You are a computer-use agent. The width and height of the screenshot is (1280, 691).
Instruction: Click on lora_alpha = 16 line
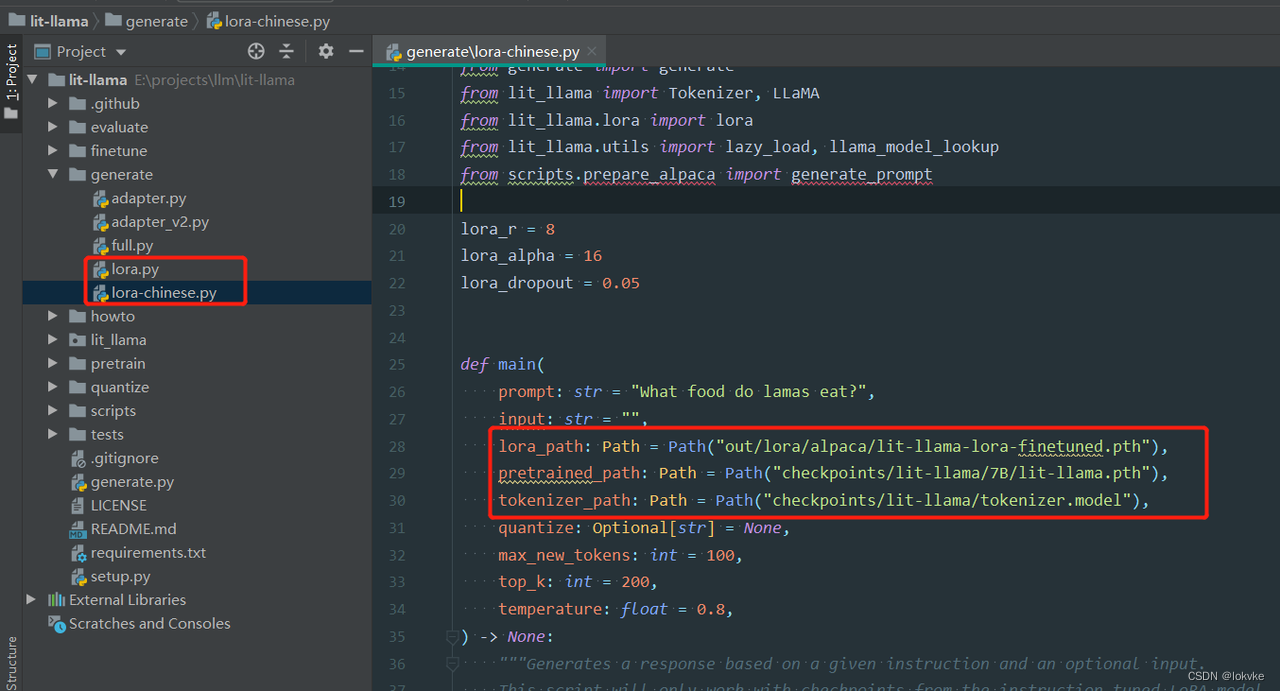[x=531, y=256]
